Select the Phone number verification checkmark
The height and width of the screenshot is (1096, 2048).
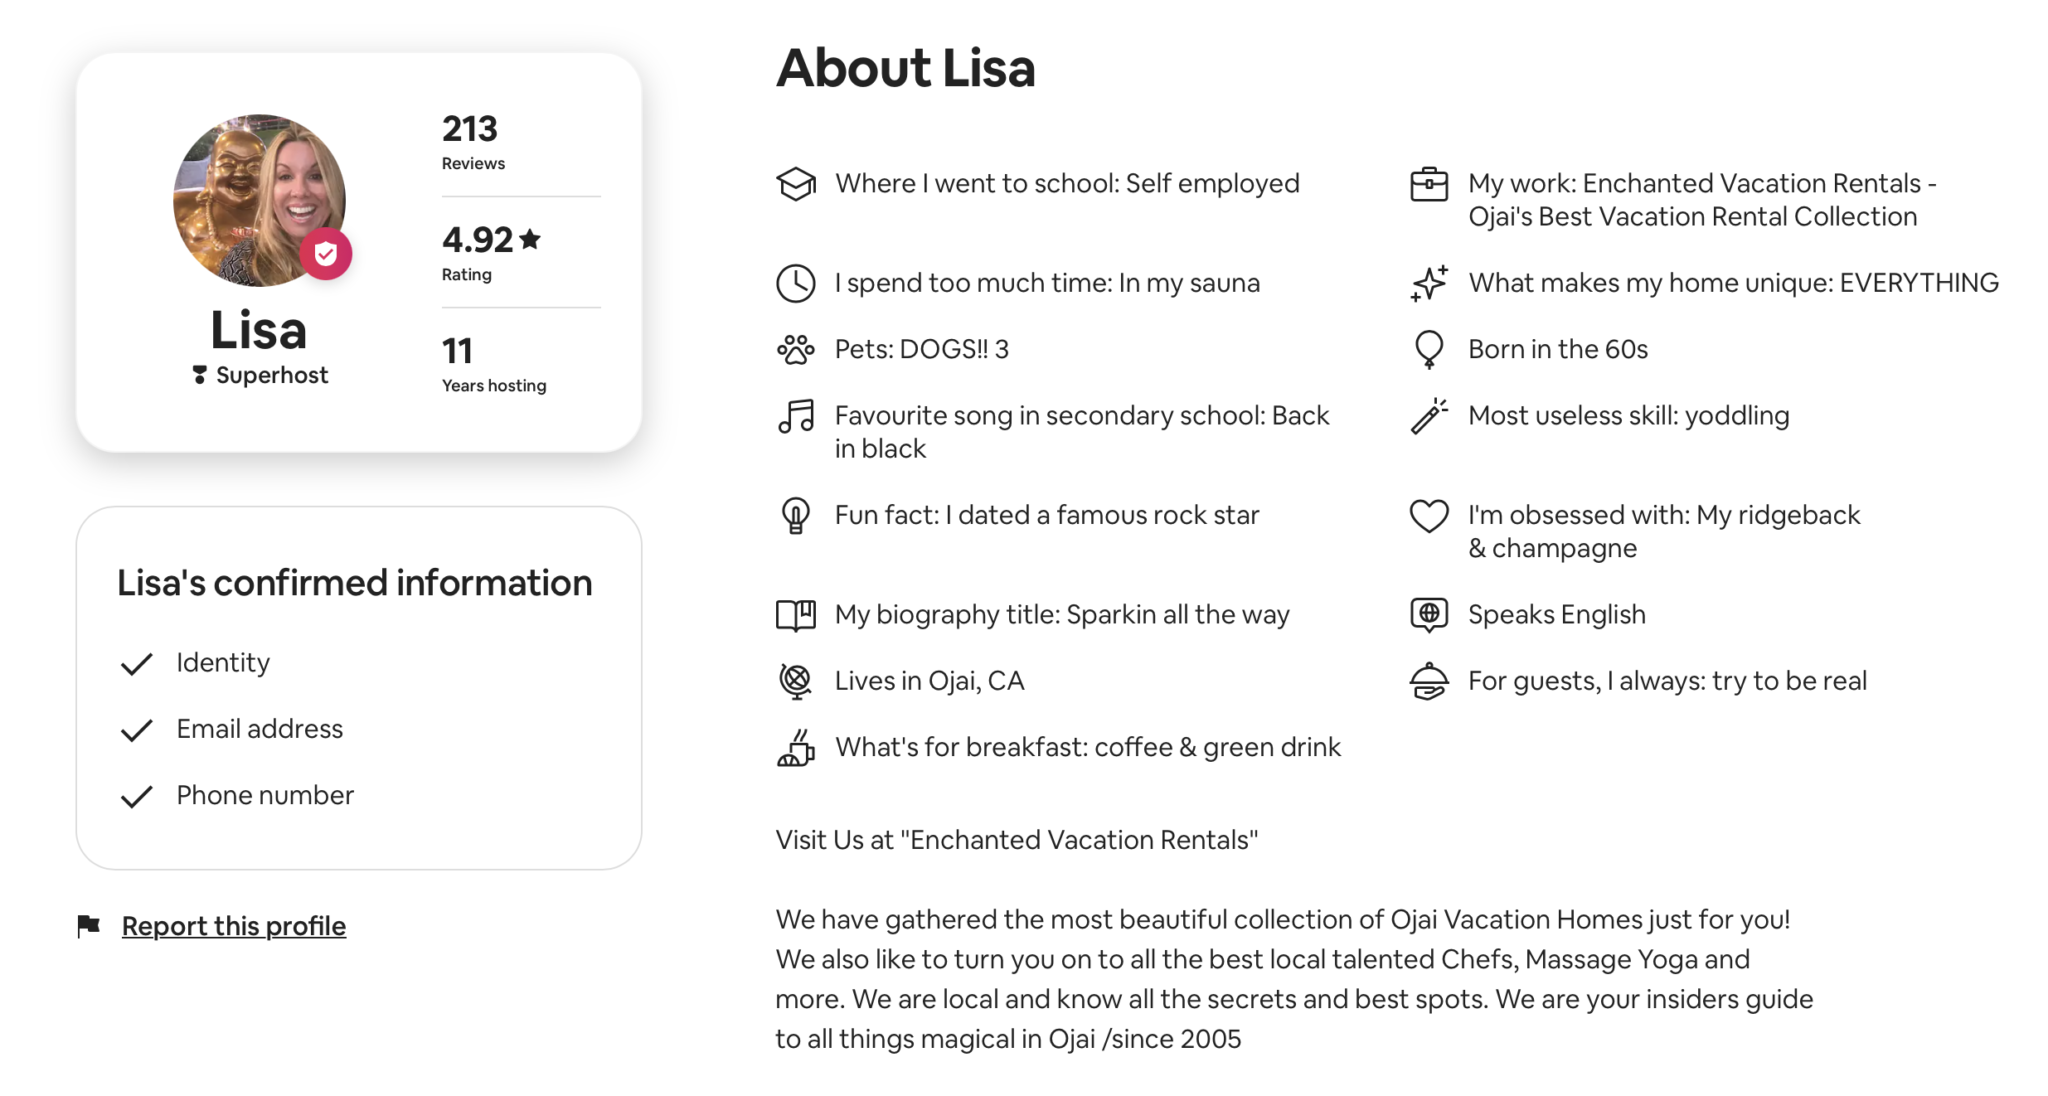point(137,796)
